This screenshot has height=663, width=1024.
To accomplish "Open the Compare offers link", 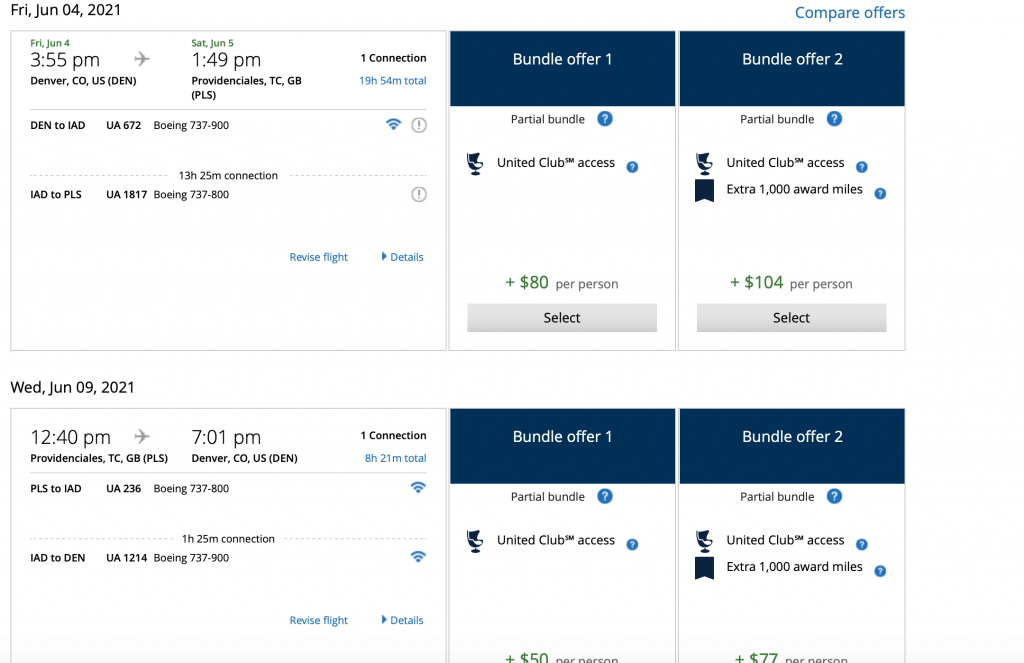I will pyautogui.click(x=849, y=12).
